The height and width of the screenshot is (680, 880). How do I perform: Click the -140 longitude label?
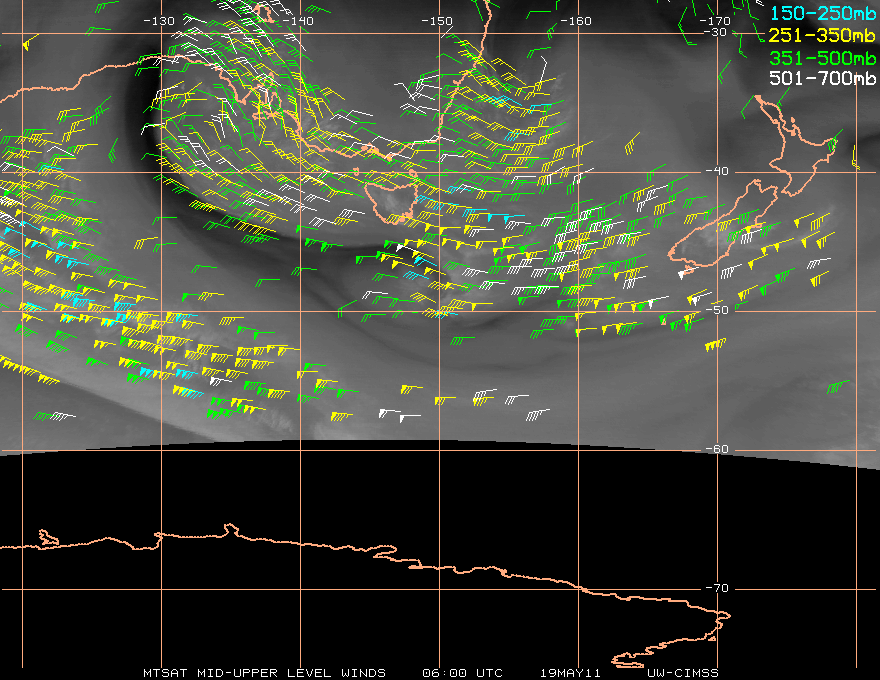point(298,21)
